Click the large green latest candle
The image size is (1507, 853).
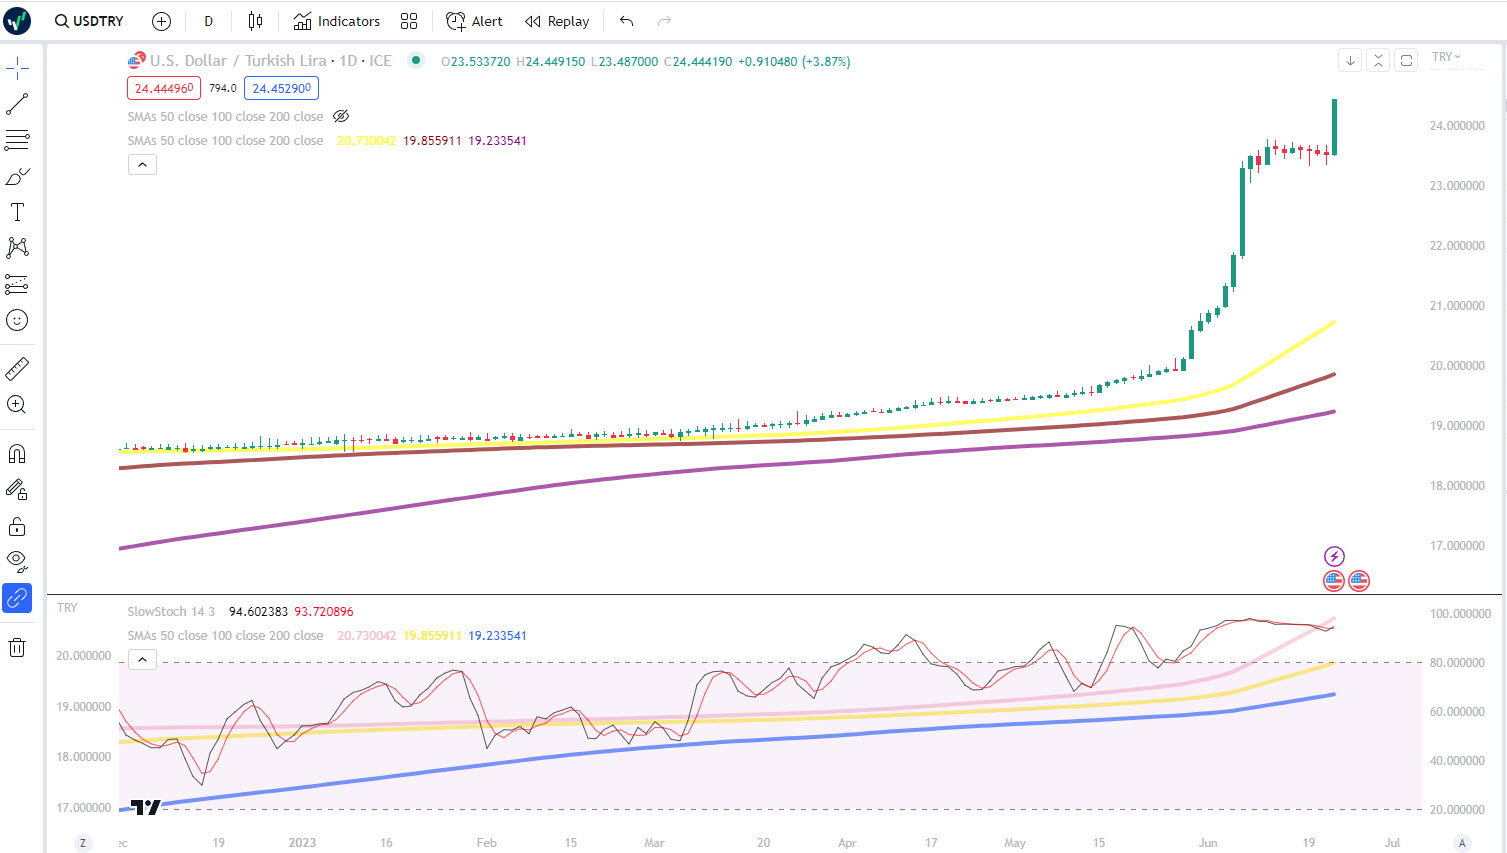coord(1334,126)
